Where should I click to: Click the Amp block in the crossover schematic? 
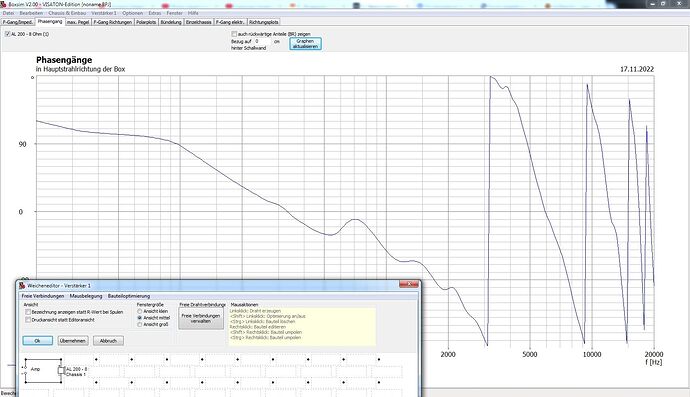(x=36, y=369)
